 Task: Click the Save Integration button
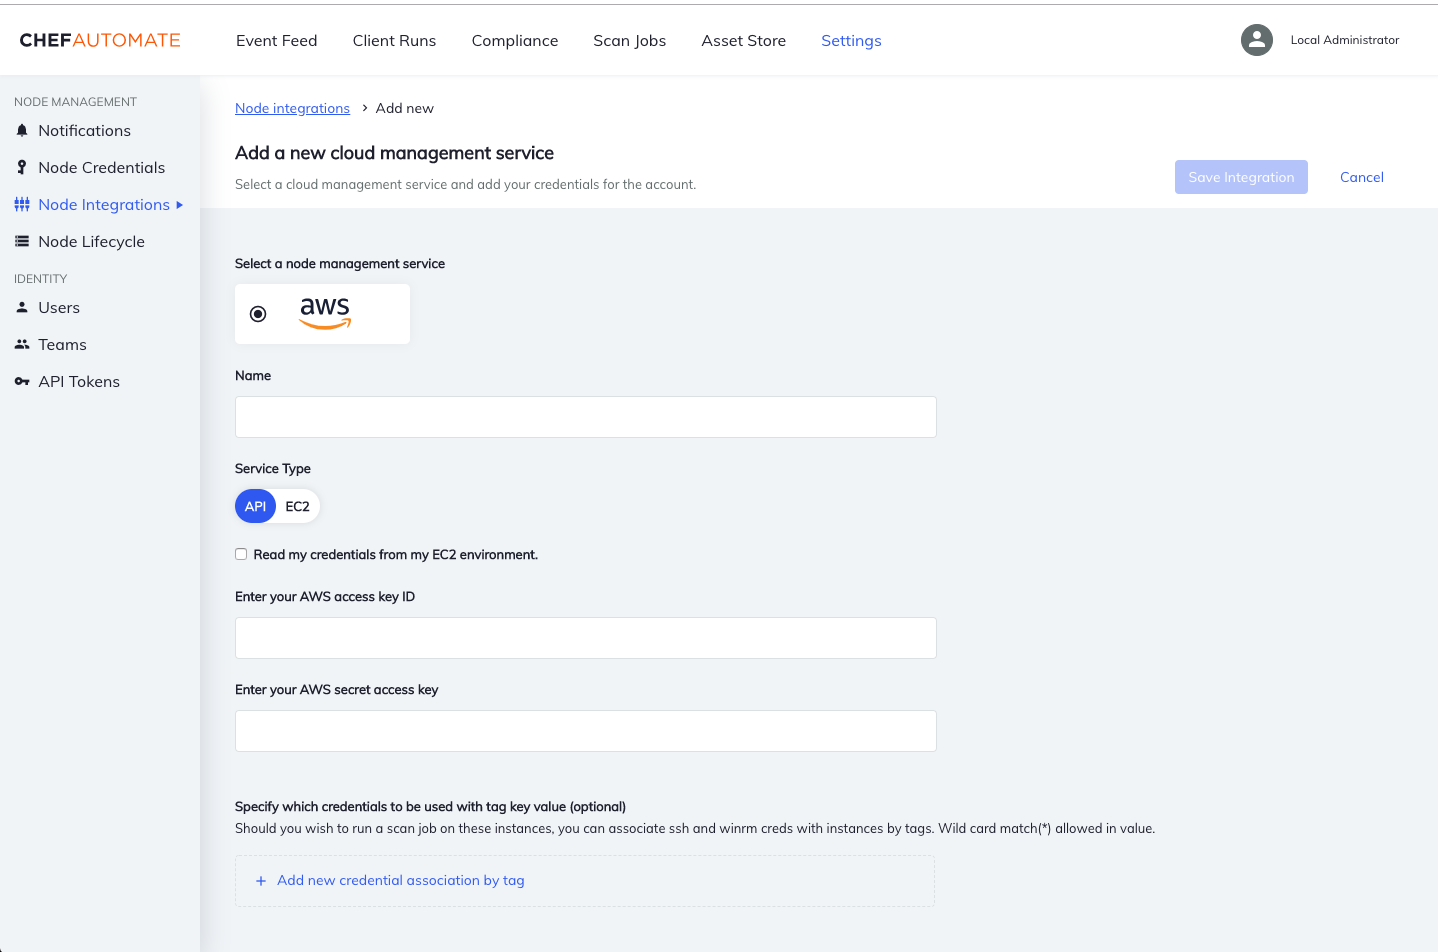point(1241,177)
